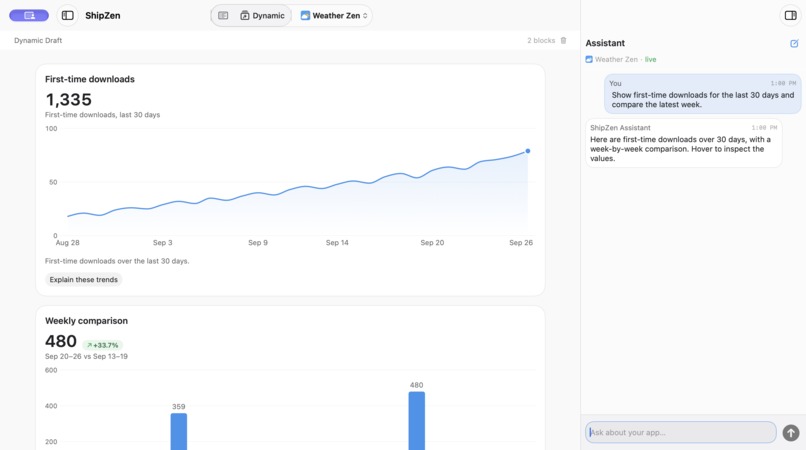Click the 2 blocks label
The image size is (806, 450).
541,40
